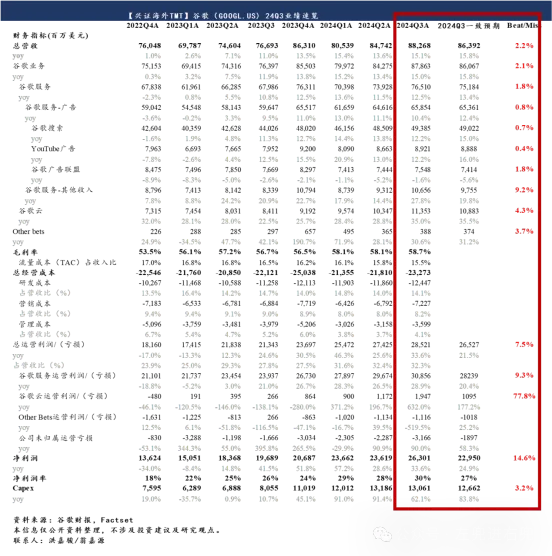Click the operating profit value 28,521

click(x=420, y=345)
